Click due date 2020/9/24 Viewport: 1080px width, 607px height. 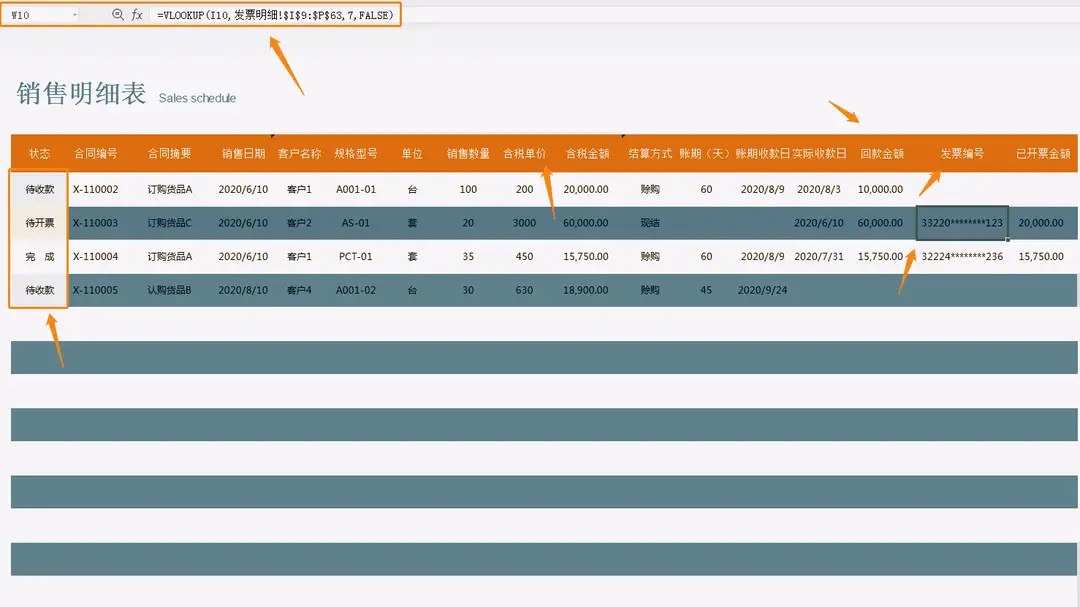coord(762,290)
